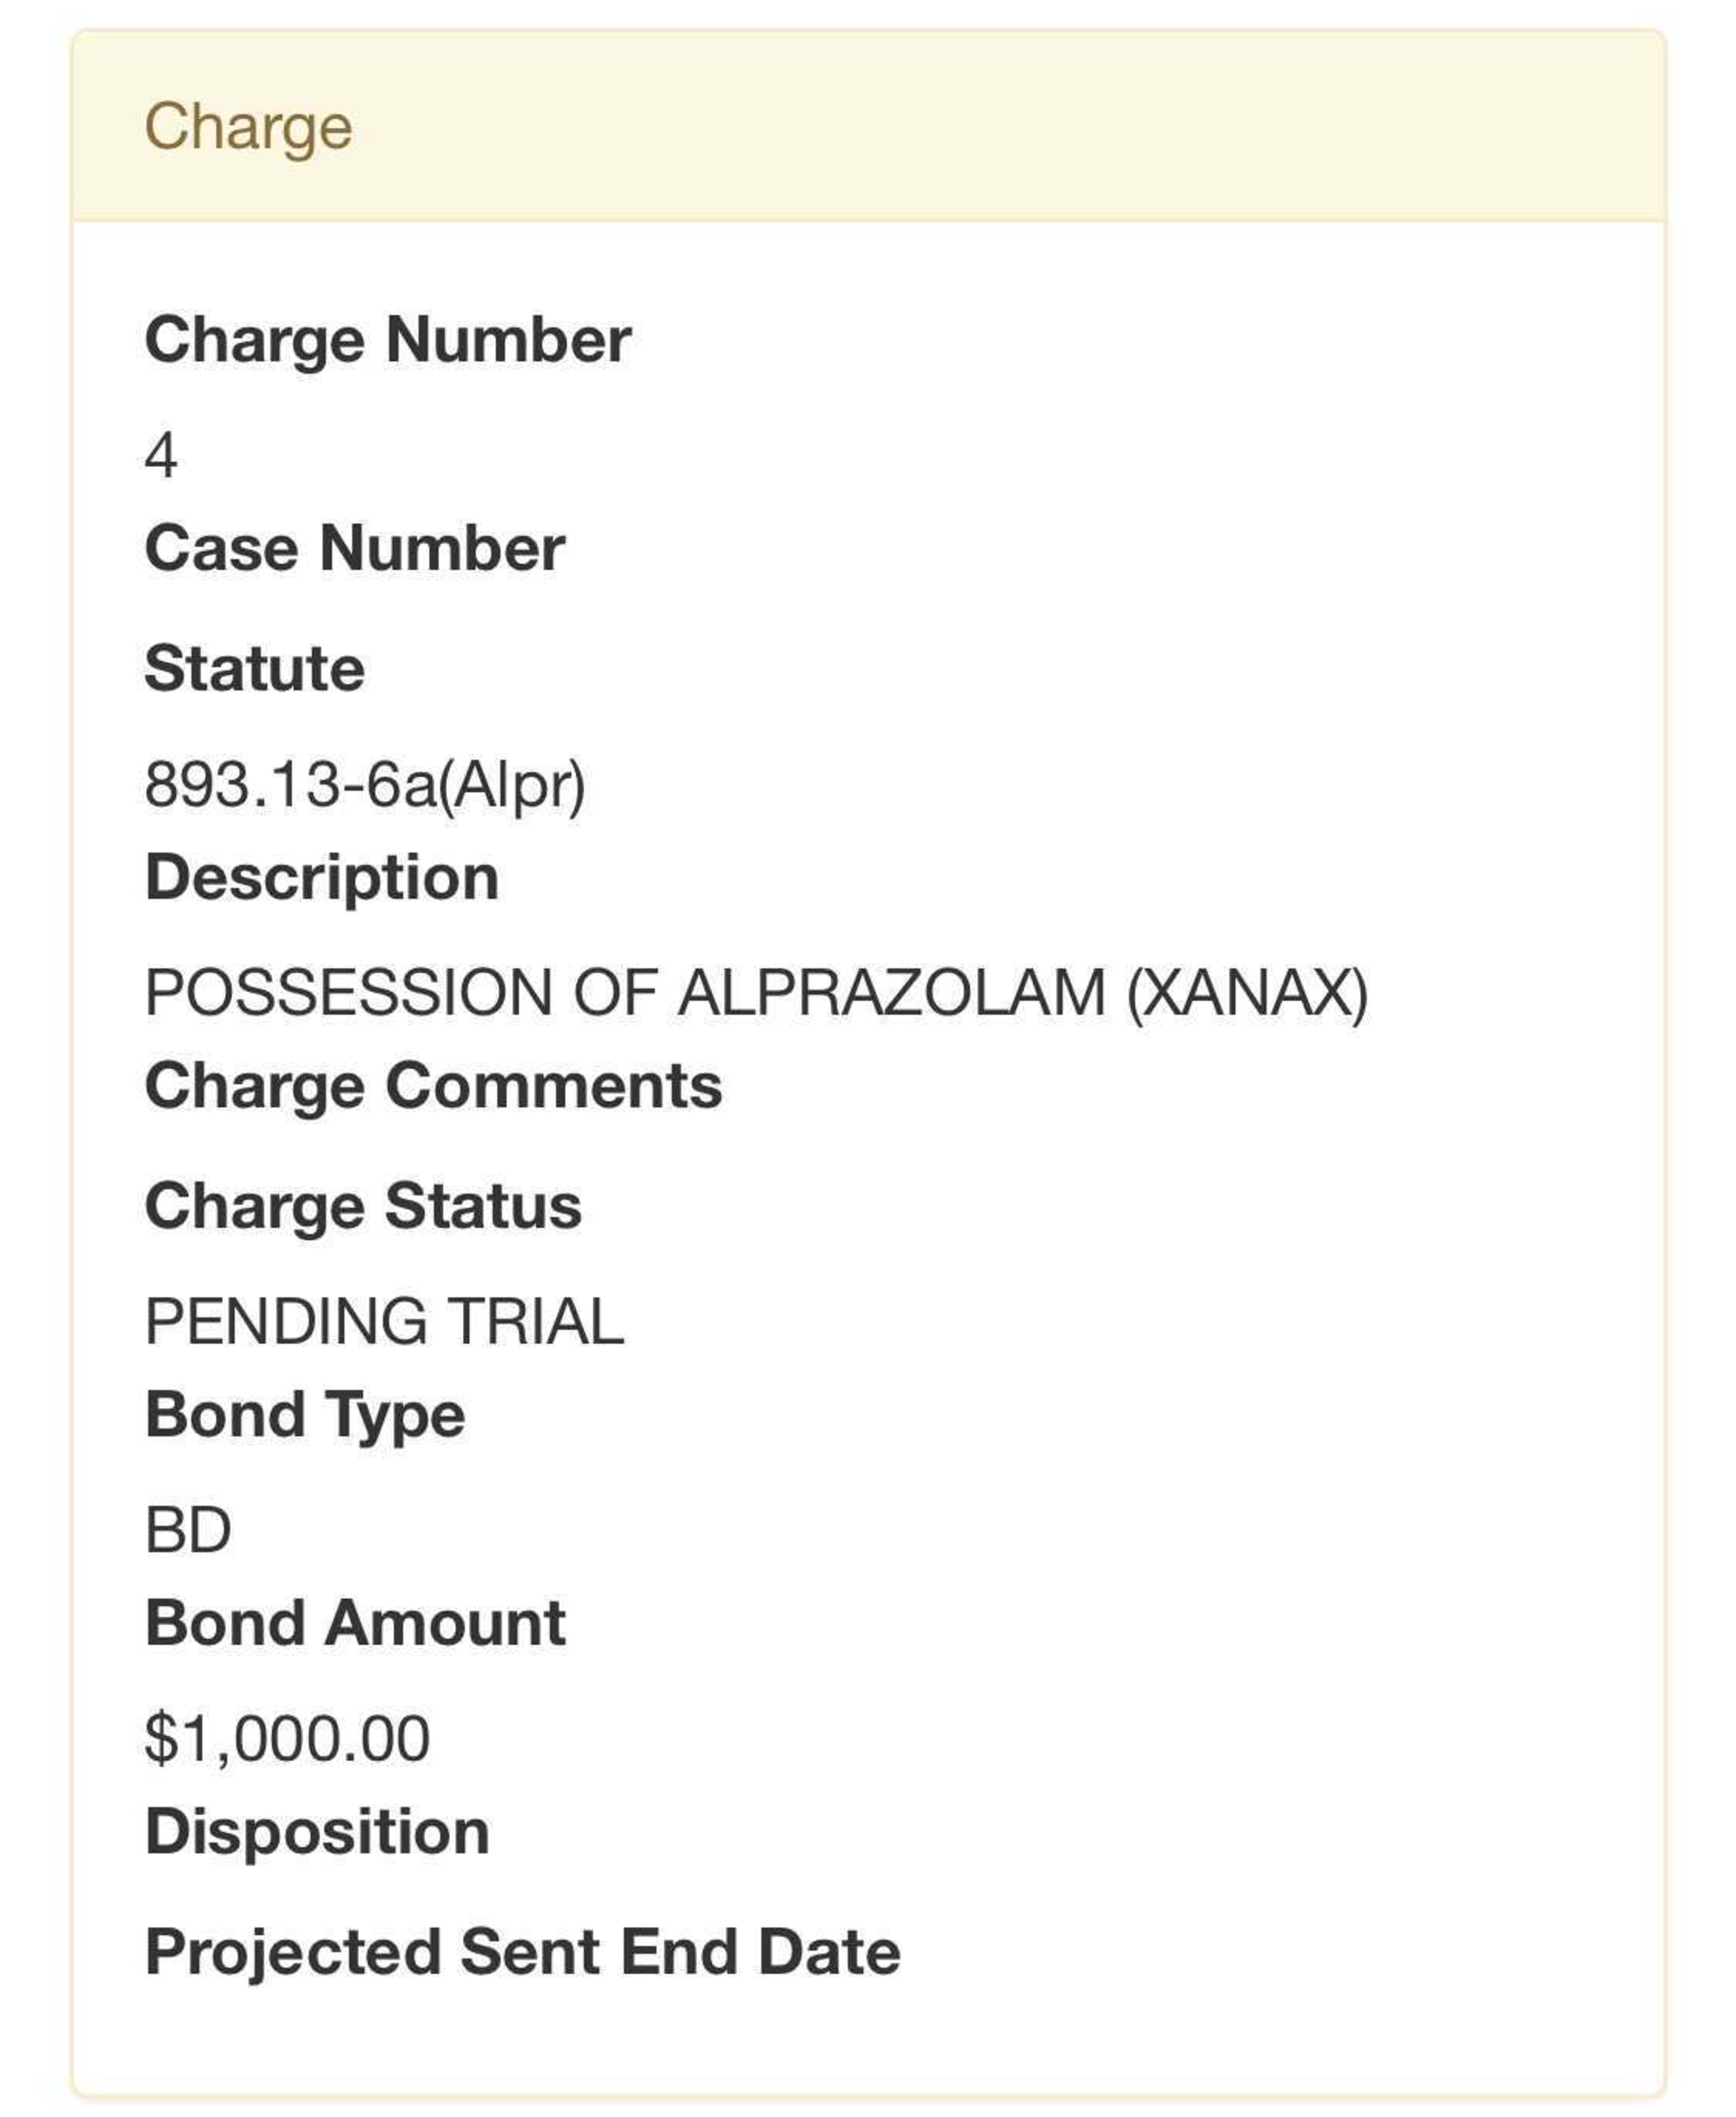
Task: Select the Charge Number label
Action: tap(388, 340)
